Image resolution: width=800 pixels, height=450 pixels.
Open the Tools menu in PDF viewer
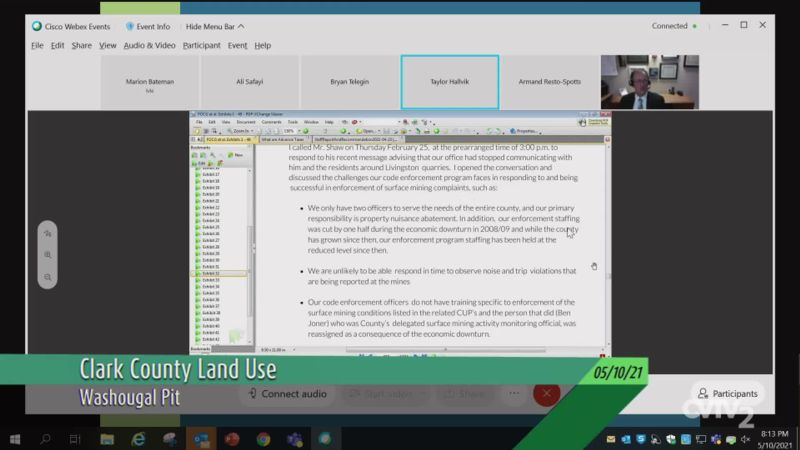point(293,122)
